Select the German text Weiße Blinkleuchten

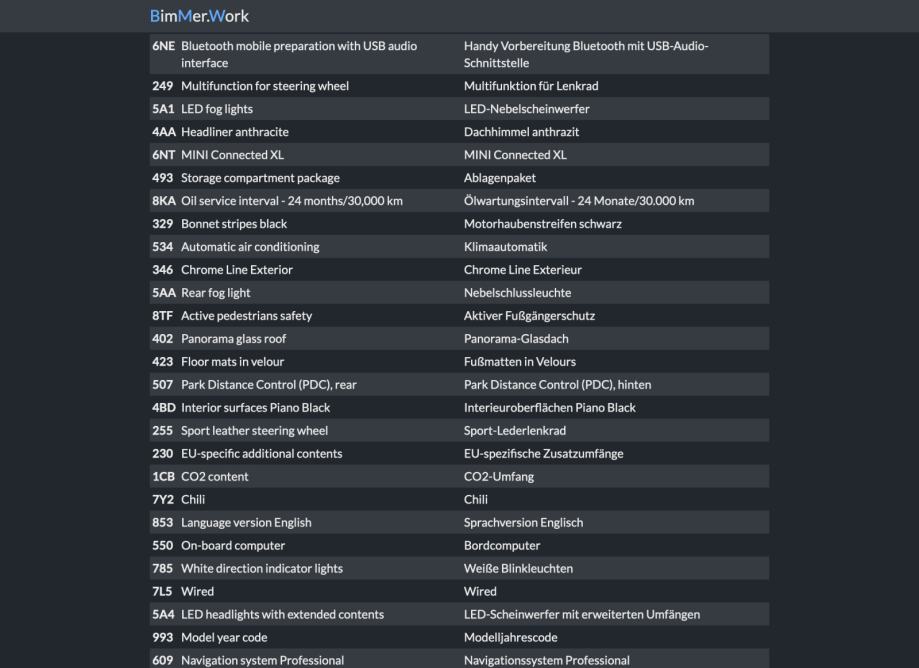click(519, 569)
